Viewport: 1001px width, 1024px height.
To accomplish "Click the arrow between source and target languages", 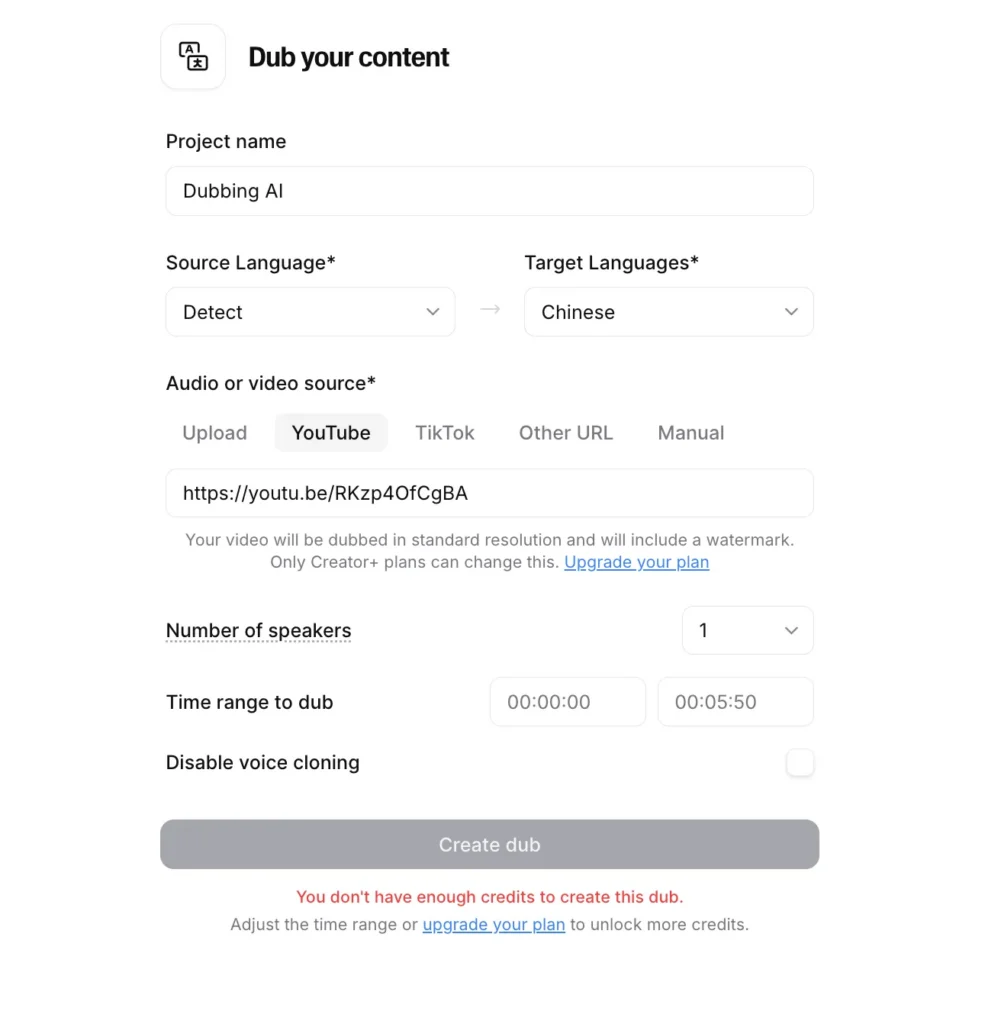I will coord(489,311).
